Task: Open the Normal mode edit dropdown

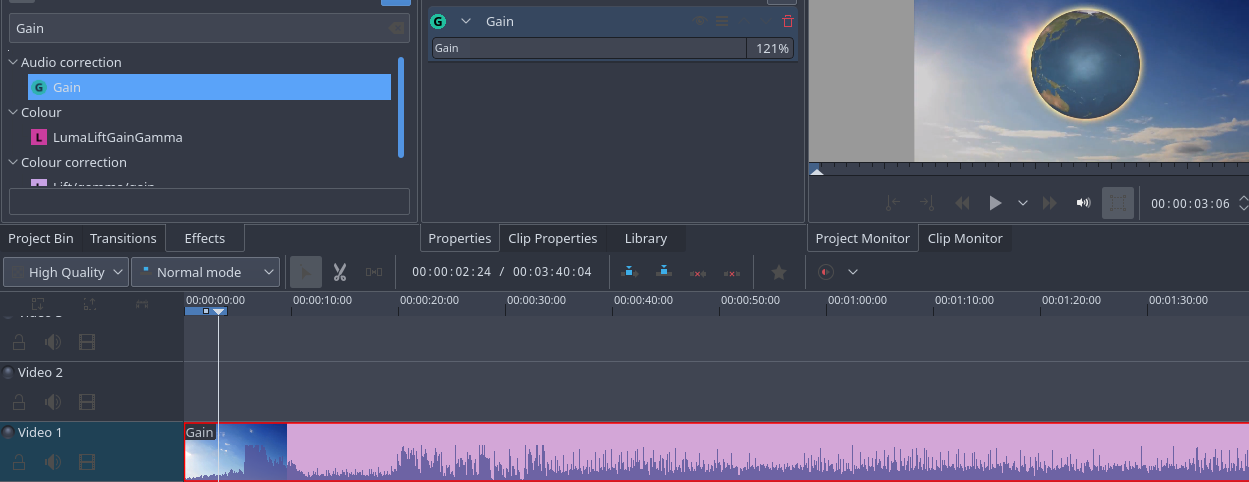Action: pyautogui.click(x=205, y=272)
